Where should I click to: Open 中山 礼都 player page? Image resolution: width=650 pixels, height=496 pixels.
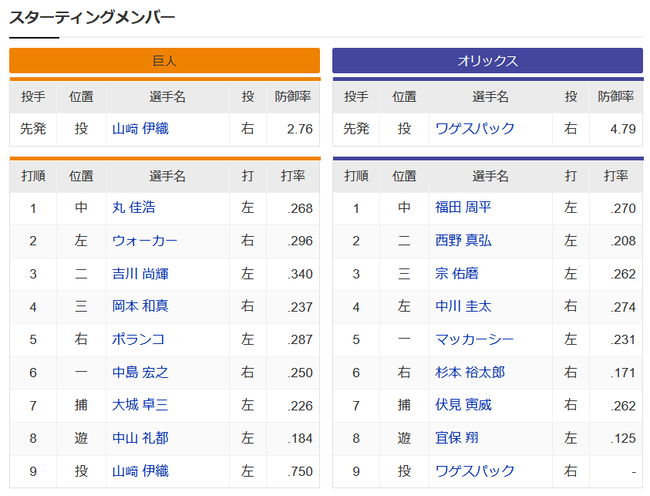click(140, 438)
